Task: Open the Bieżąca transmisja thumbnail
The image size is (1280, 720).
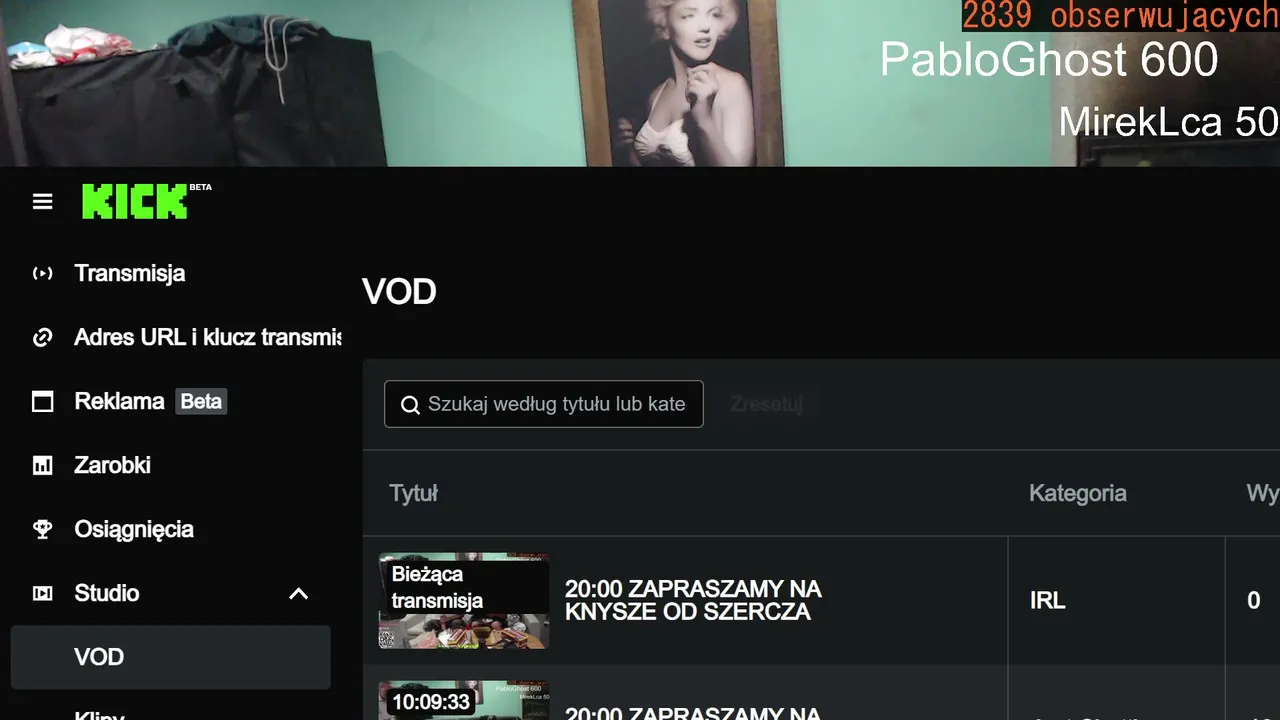Action: tap(464, 600)
